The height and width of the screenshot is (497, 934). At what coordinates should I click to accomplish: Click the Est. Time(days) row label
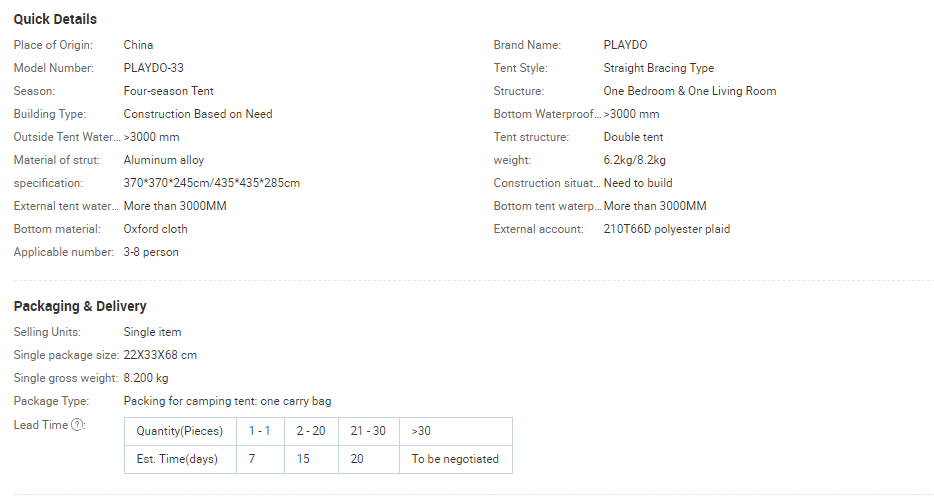click(180, 460)
